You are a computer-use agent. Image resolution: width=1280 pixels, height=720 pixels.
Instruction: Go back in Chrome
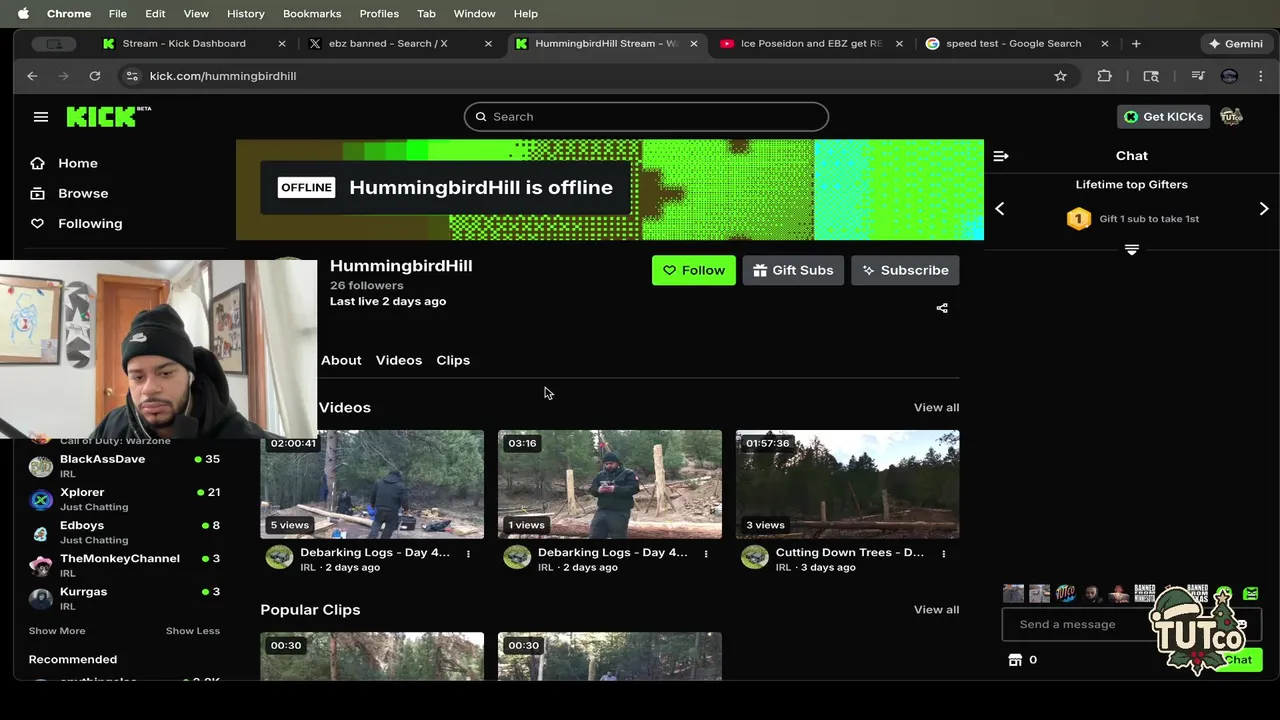coord(32,76)
